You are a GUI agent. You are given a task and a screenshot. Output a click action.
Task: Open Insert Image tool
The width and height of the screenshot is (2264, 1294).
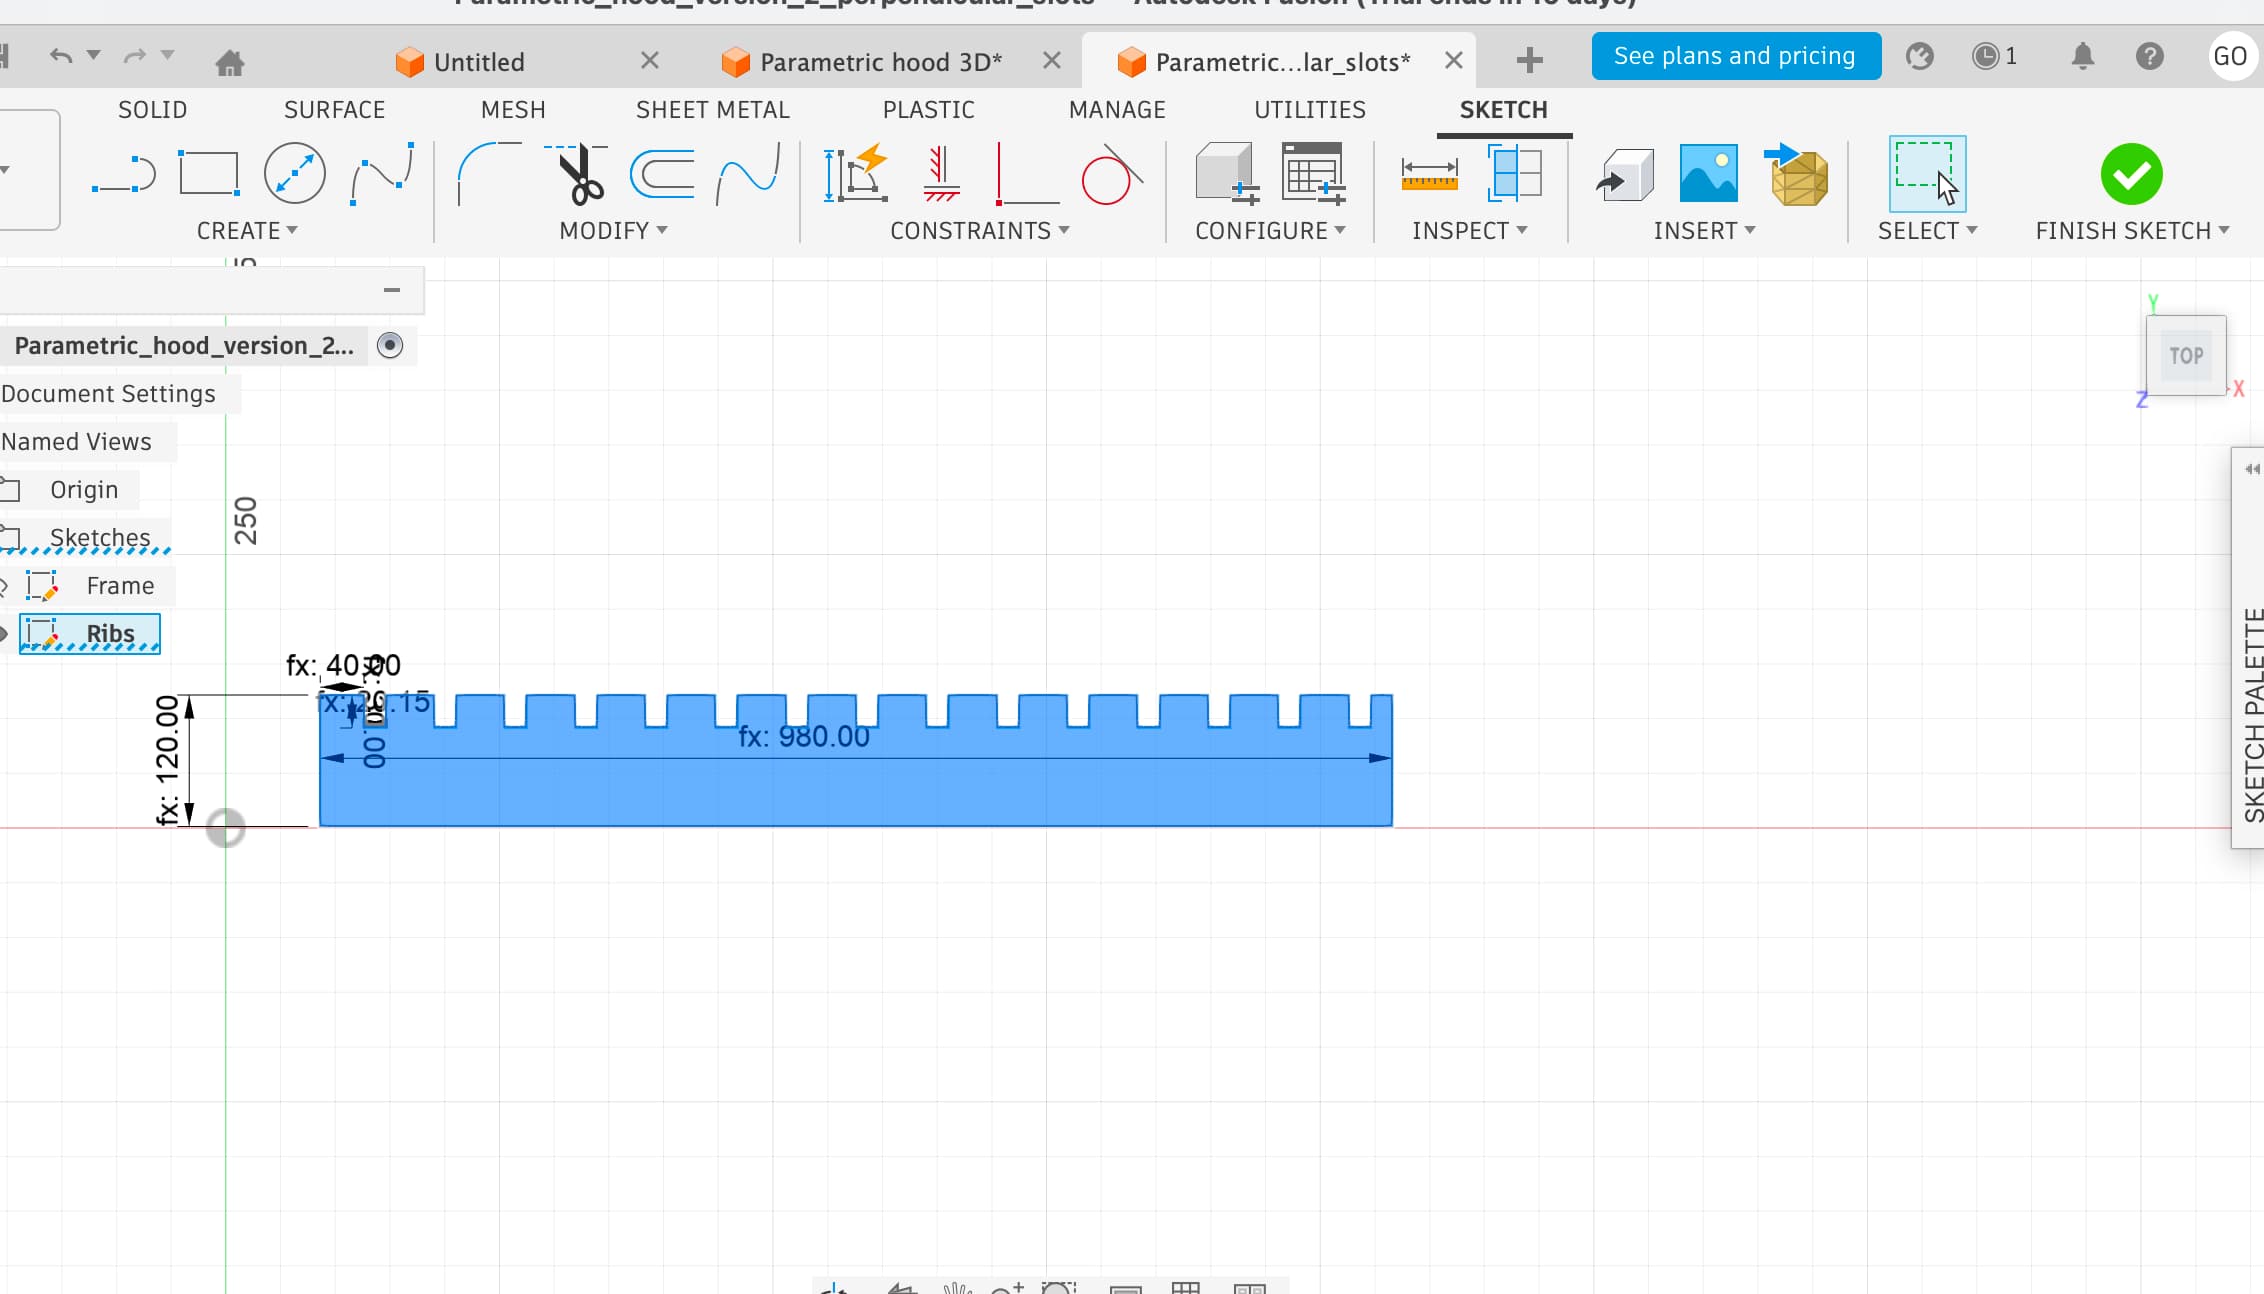point(1708,174)
